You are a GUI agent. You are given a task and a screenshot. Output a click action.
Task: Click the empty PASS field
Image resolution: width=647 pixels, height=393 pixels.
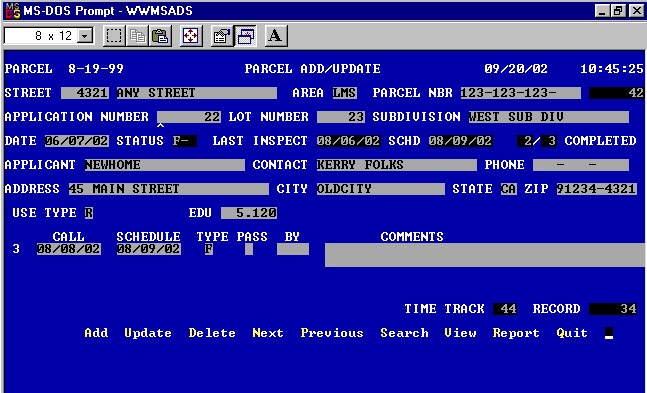coord(249,249)
